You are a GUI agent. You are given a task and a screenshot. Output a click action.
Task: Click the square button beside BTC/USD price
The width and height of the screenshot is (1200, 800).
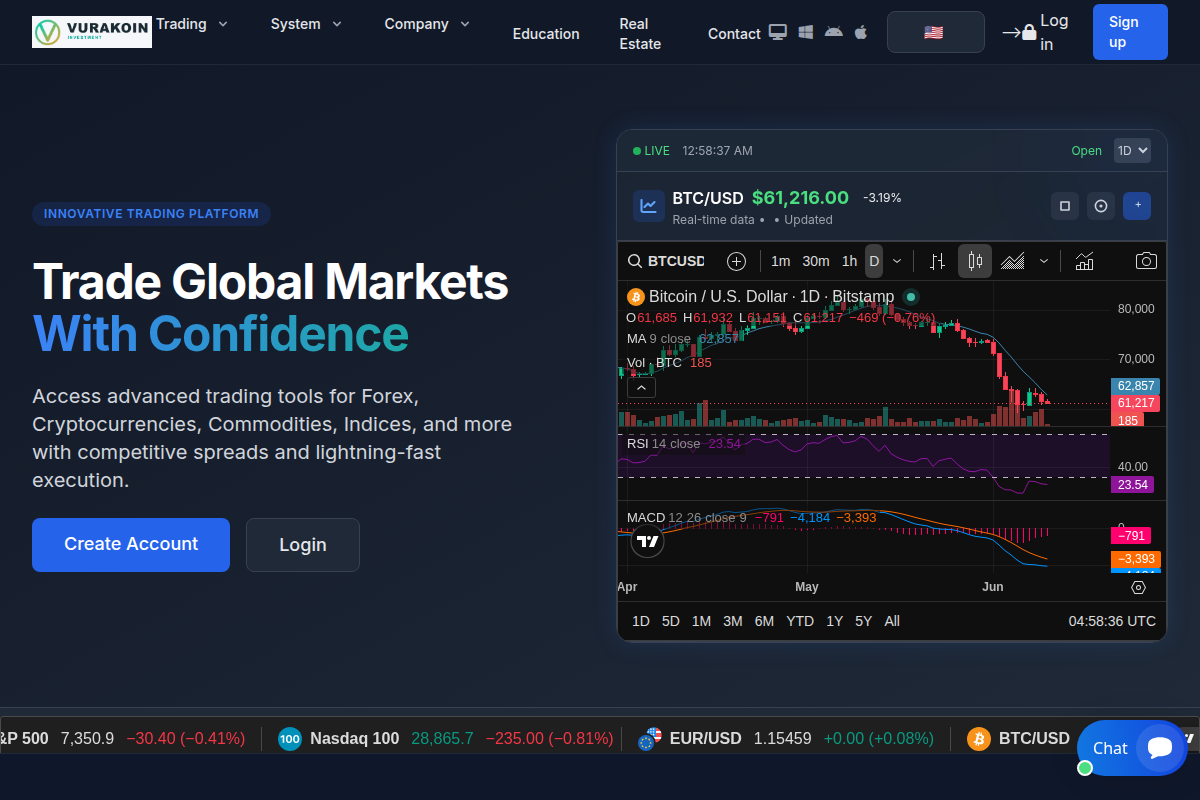tap(1065, 206)
